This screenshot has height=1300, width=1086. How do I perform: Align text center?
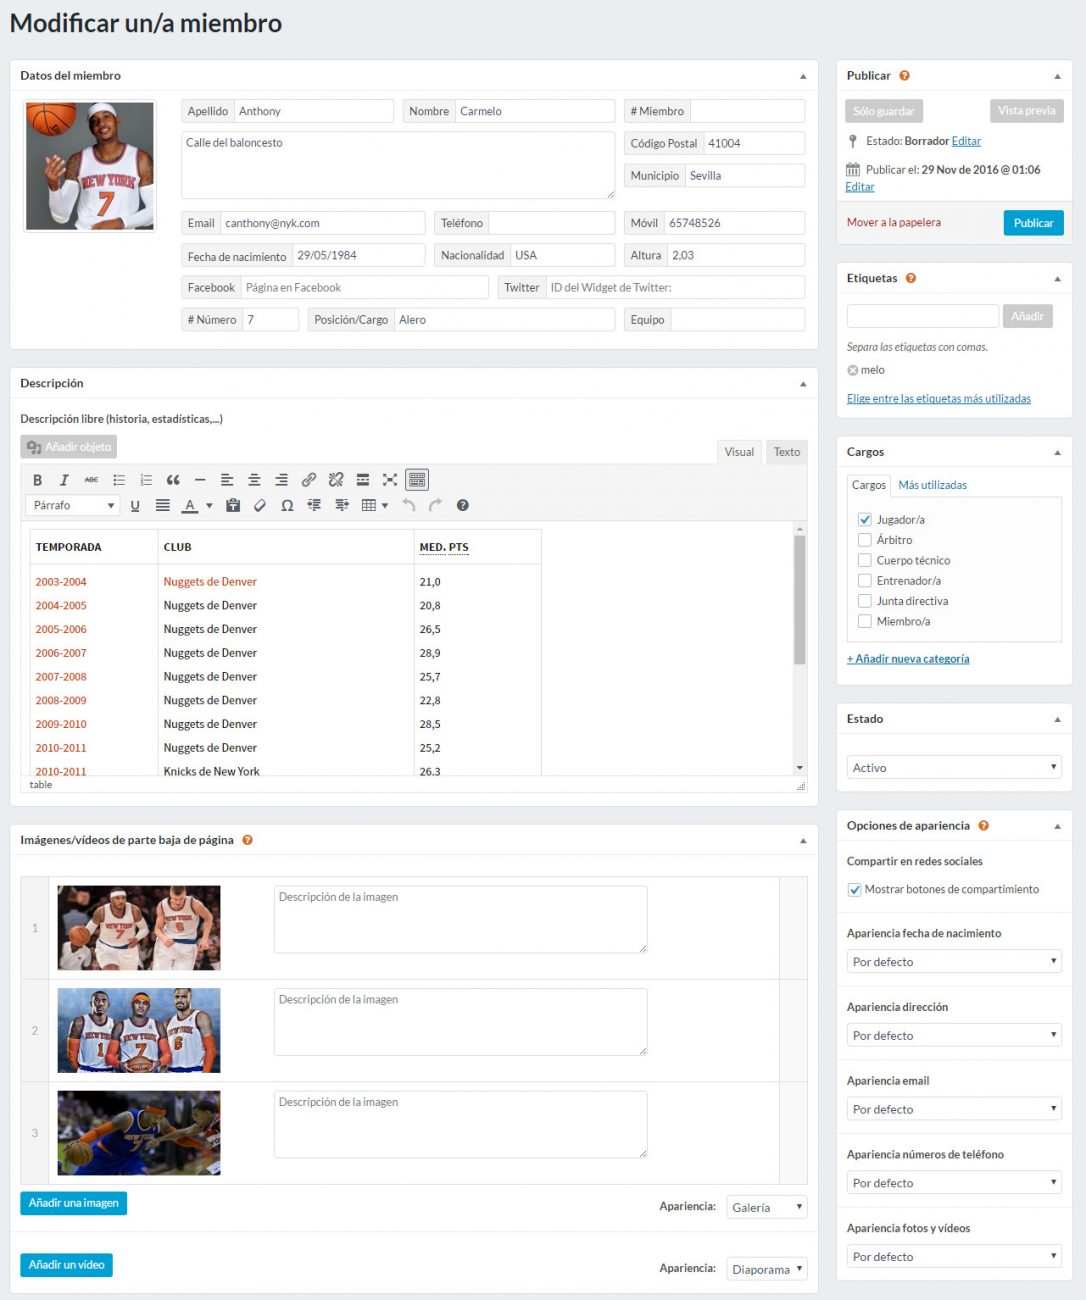[254, 480]
